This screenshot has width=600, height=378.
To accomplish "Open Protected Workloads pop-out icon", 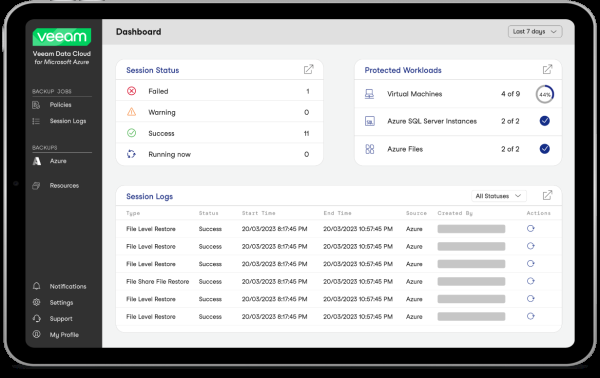I will coord(547,70).
